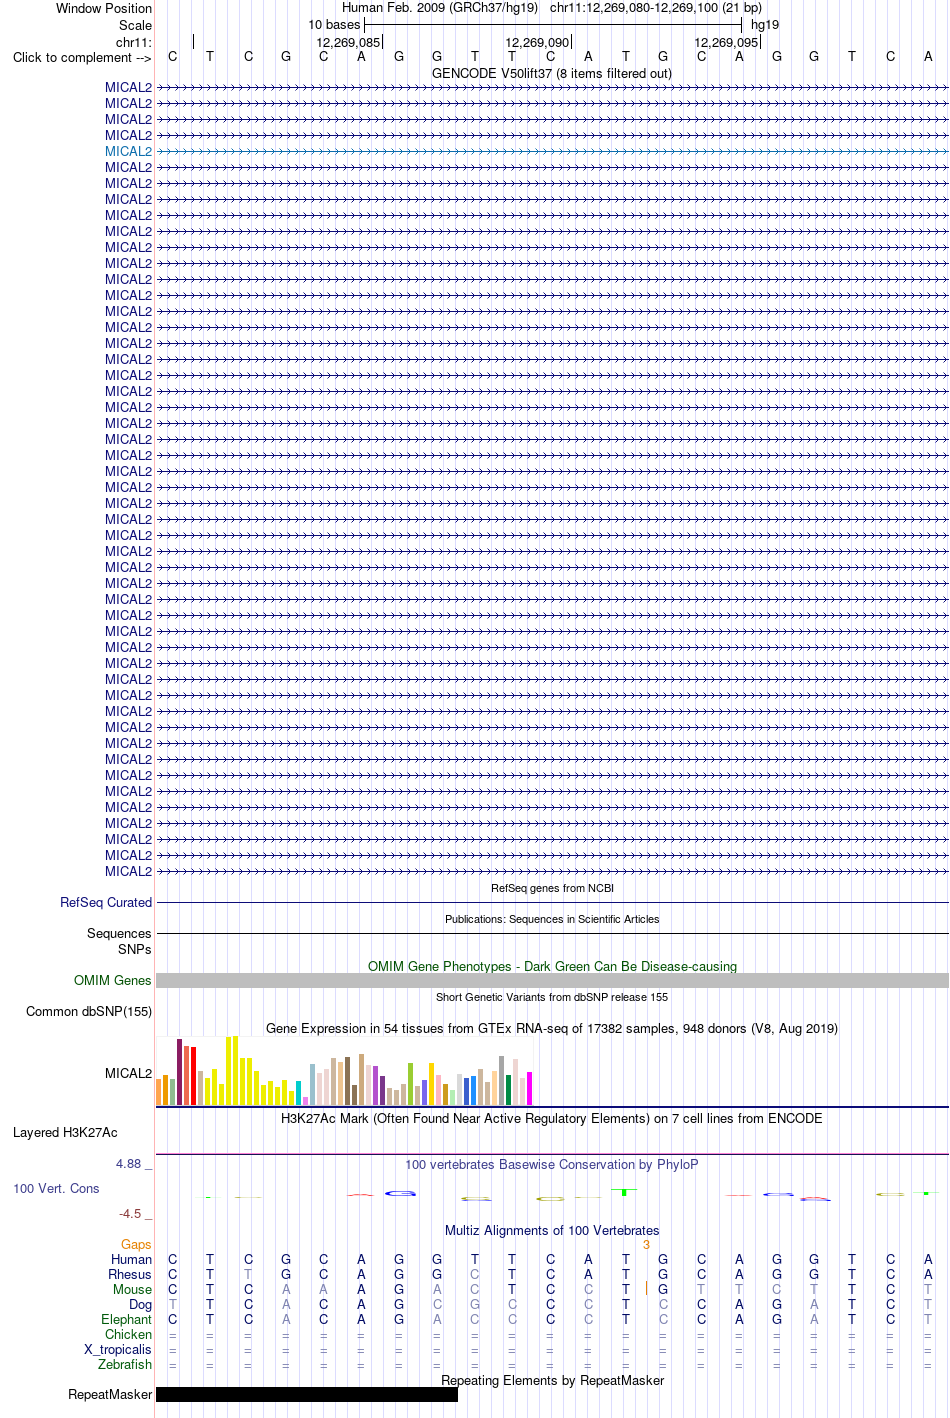Click 'RefSeq genes from NCBI' title
The width and height of the screenshot is (950, 1418).
click(x=552, y=888)
